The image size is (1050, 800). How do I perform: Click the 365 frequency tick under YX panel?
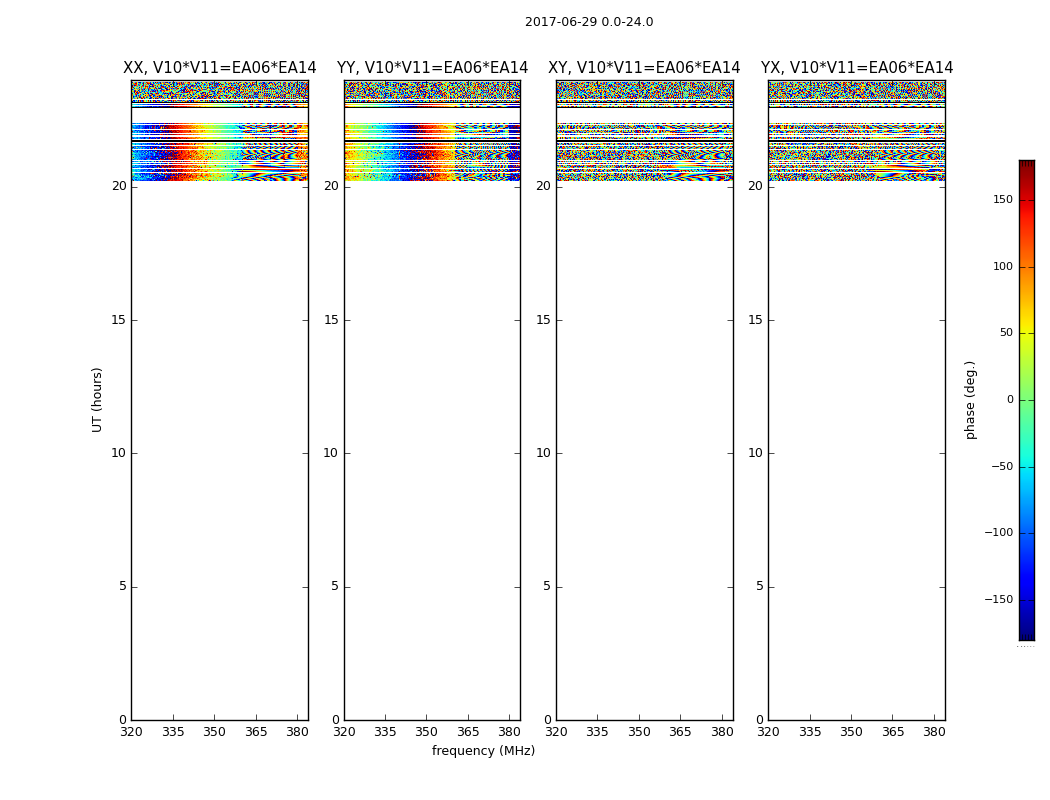tap(893, 732)
